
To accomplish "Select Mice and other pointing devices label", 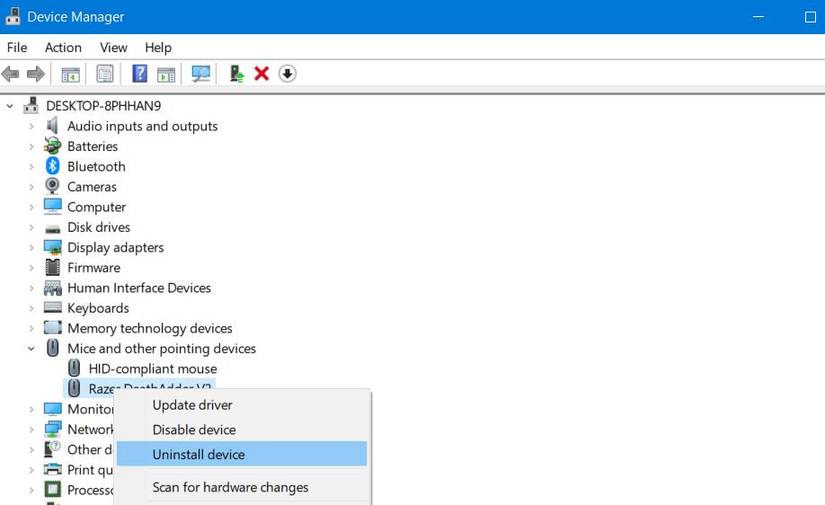I will 162,348.
